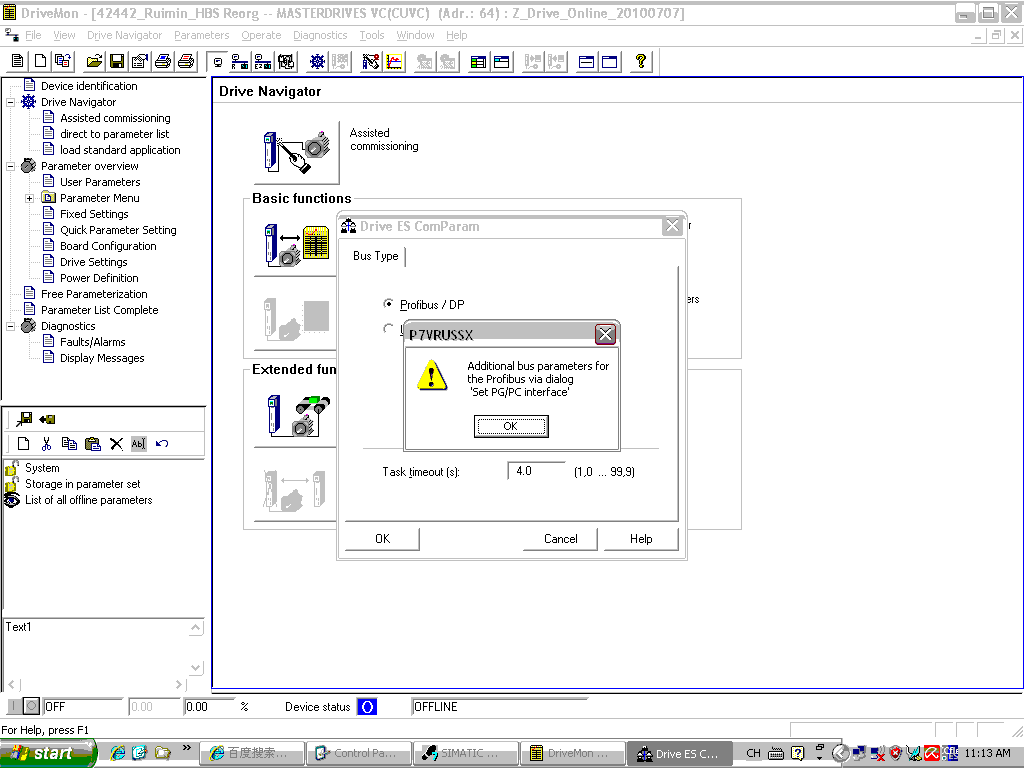Select List of all offline parameters item
Image resolution: width=1024 pixels, height=768 pixels.
tap(88, 500)
